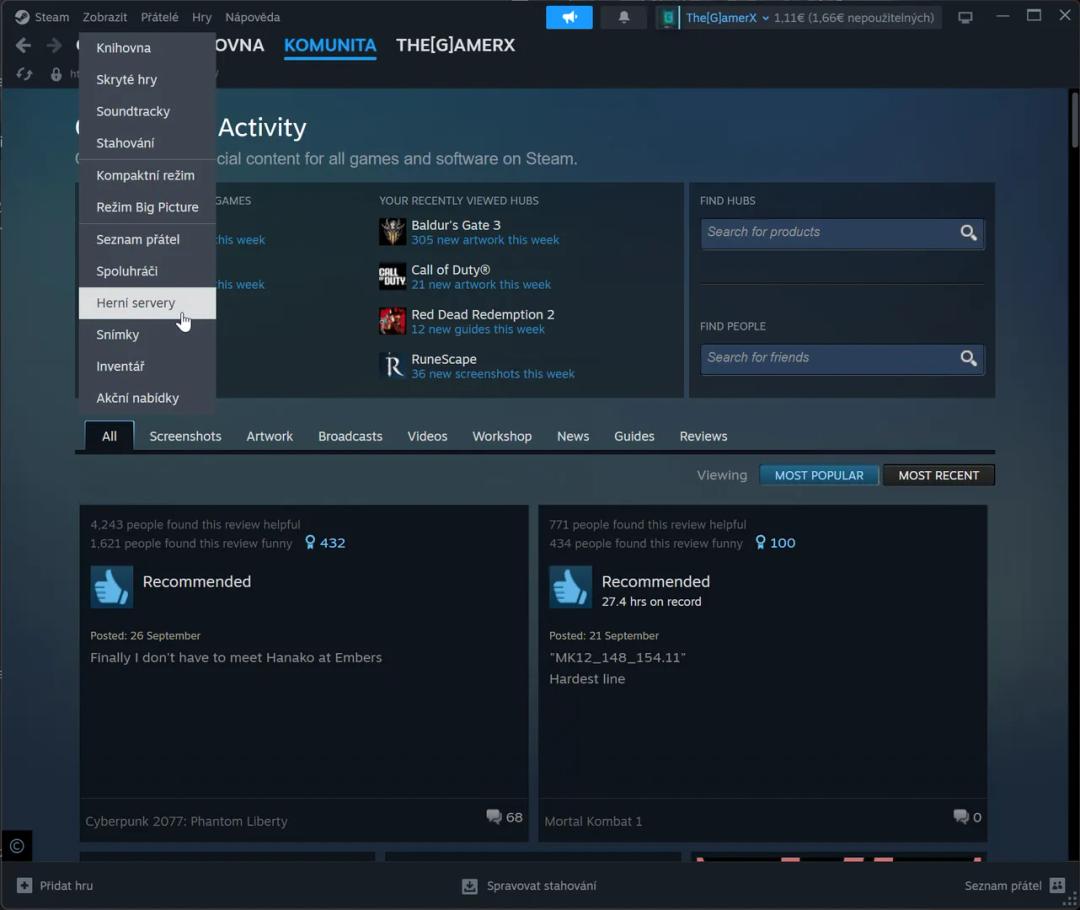The image size is (1080, 910).
Task: Switch to the Screenshots tab
Action: click(185, 436)
